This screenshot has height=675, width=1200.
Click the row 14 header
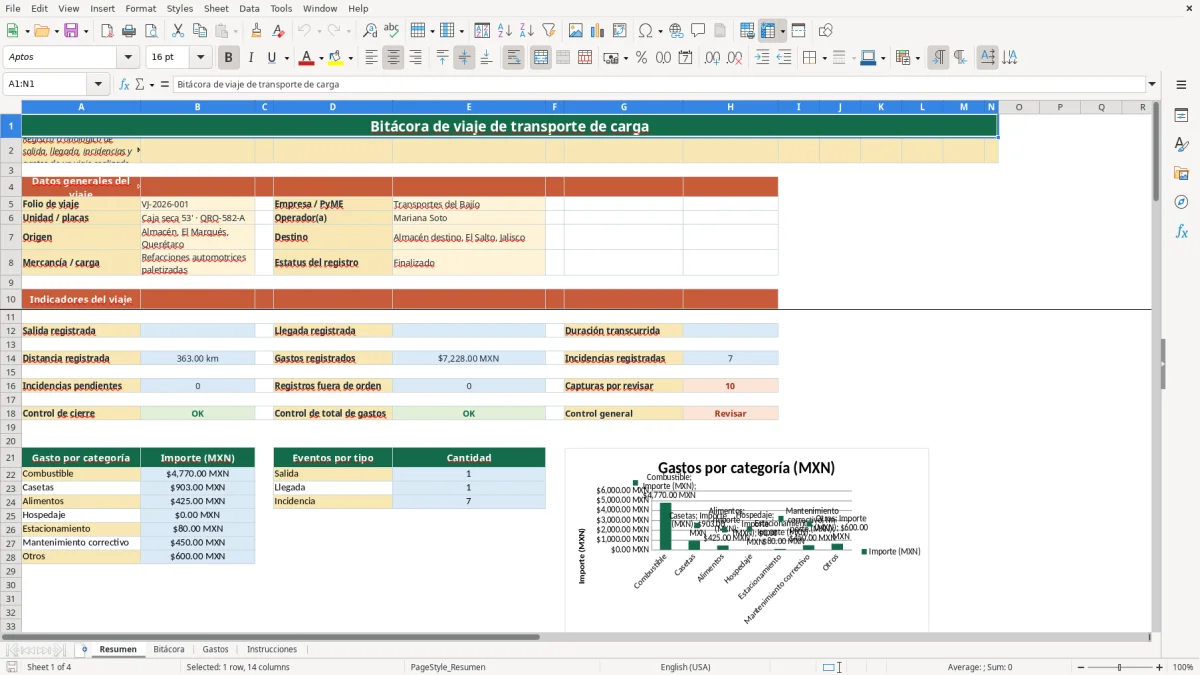tap(10, 358)
